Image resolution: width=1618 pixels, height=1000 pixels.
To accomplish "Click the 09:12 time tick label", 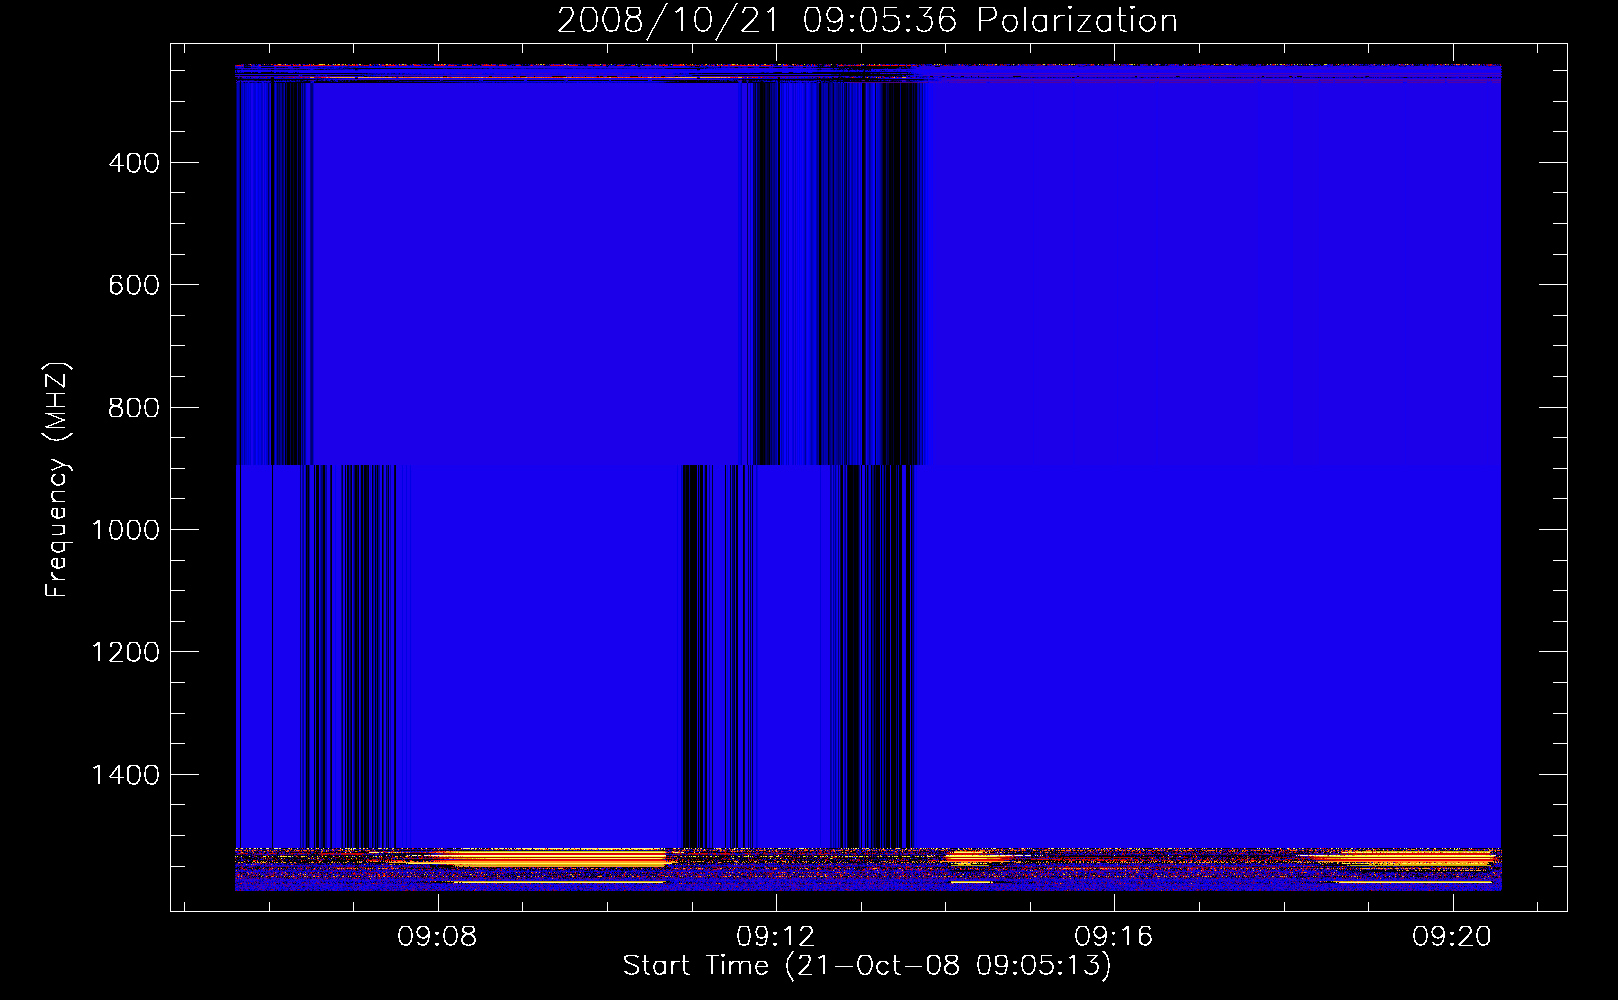I will (775, 936).
